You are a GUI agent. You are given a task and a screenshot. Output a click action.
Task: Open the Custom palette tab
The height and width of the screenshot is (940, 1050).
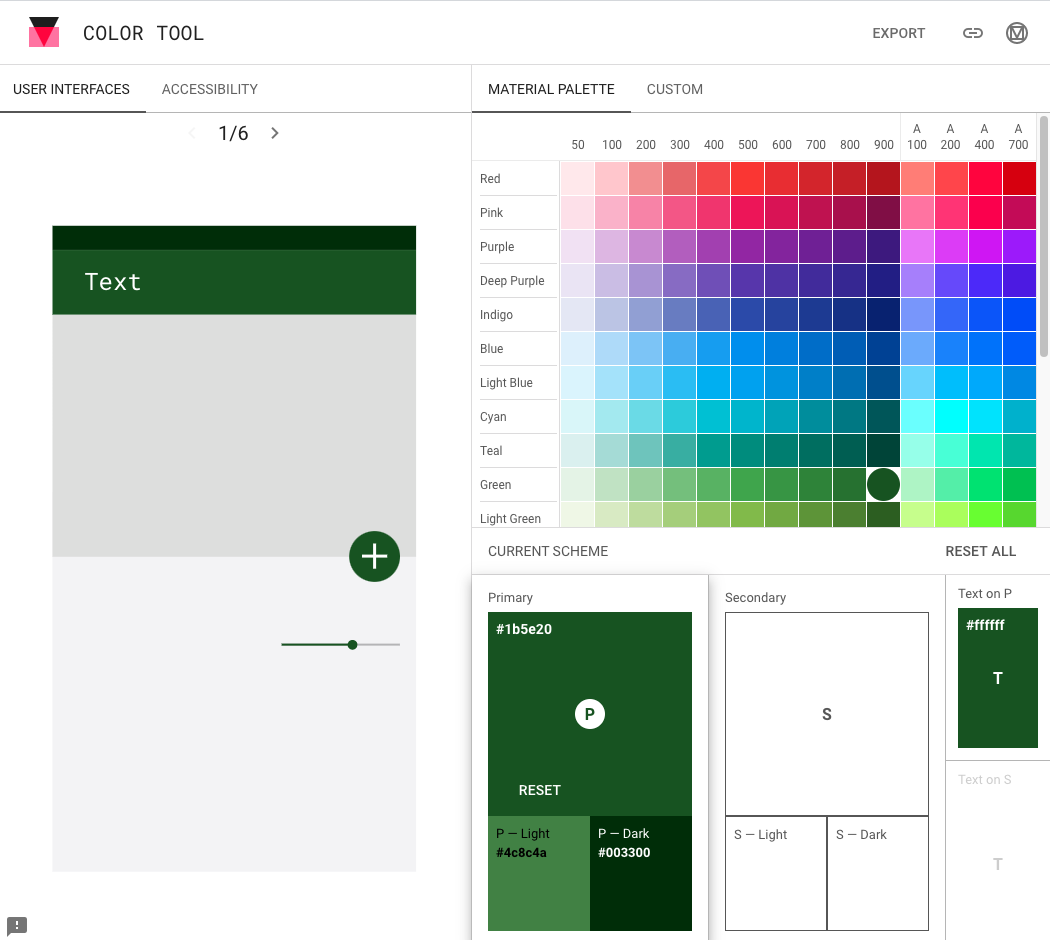coord(674,89)
